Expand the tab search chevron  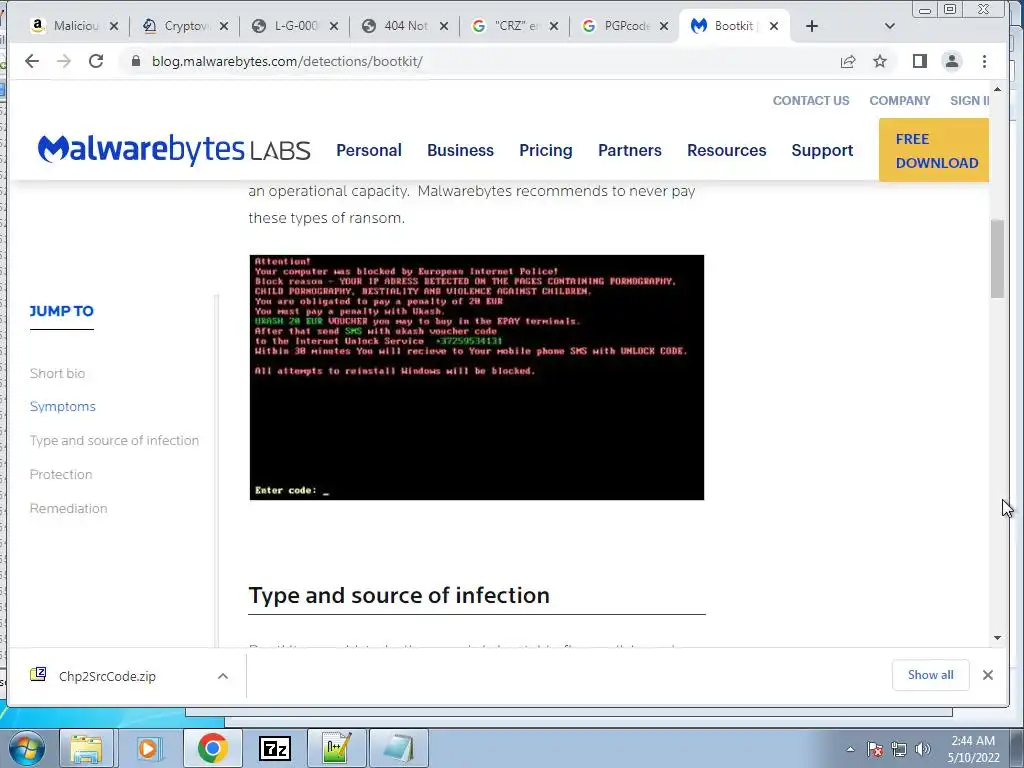click(889, 26)
